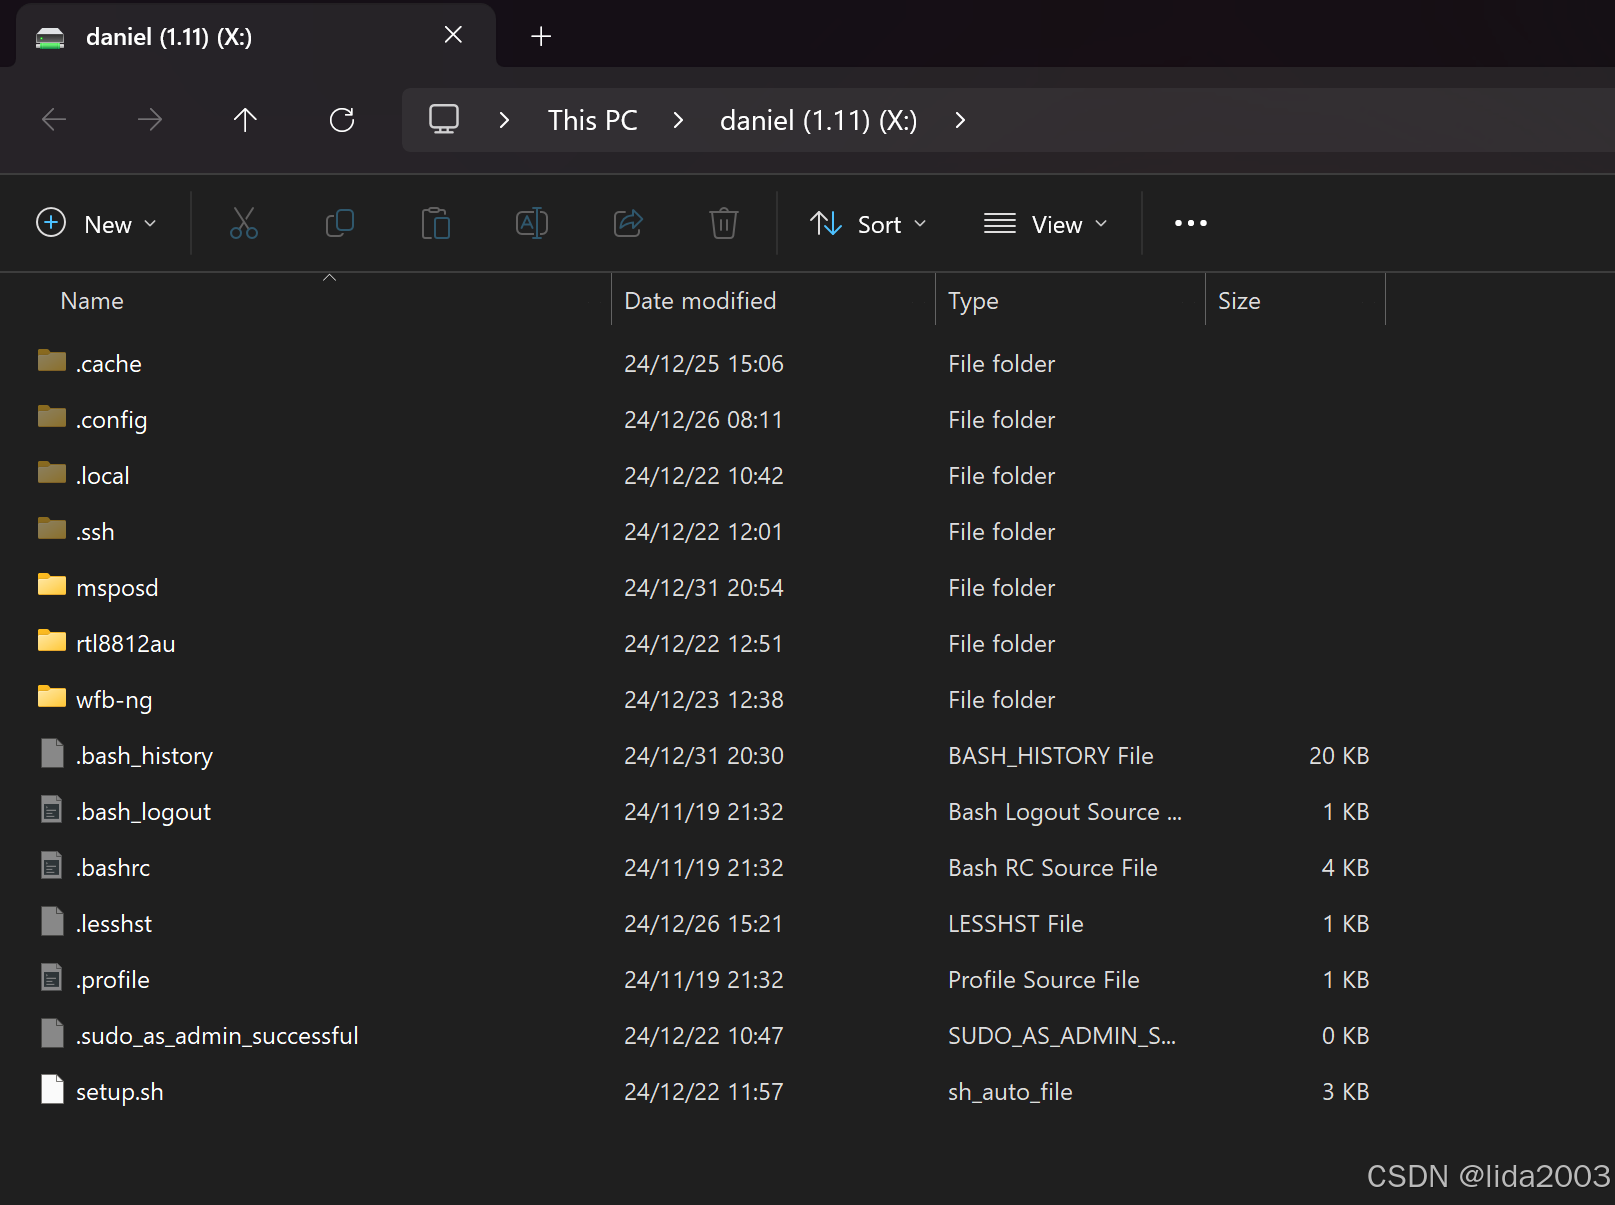Select the .ssh folder icon
Image resolution: width=1615 pixels, height=1205 pixels.
52,529
